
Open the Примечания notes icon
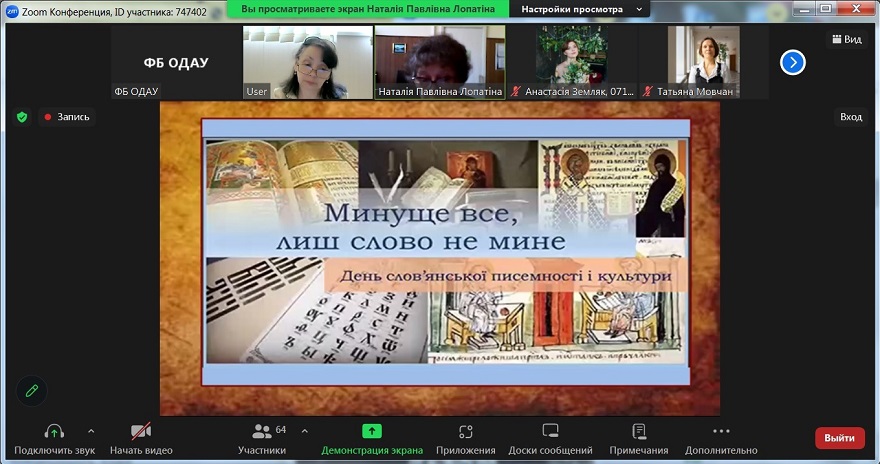(x=639, y=431)
